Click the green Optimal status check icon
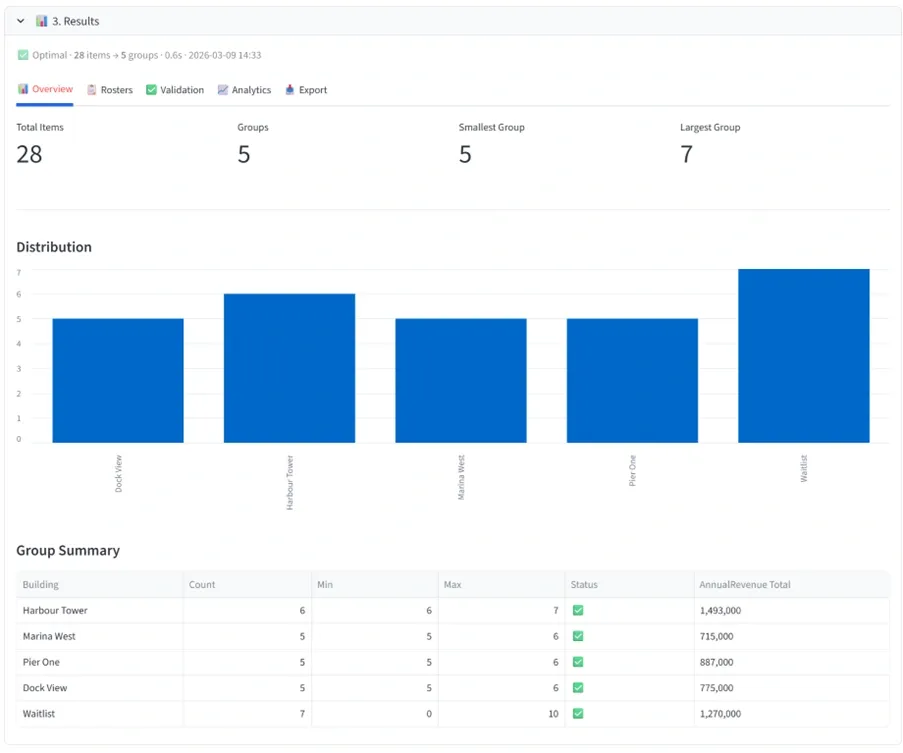Viewport: 903px width, 753px height. 23,55
